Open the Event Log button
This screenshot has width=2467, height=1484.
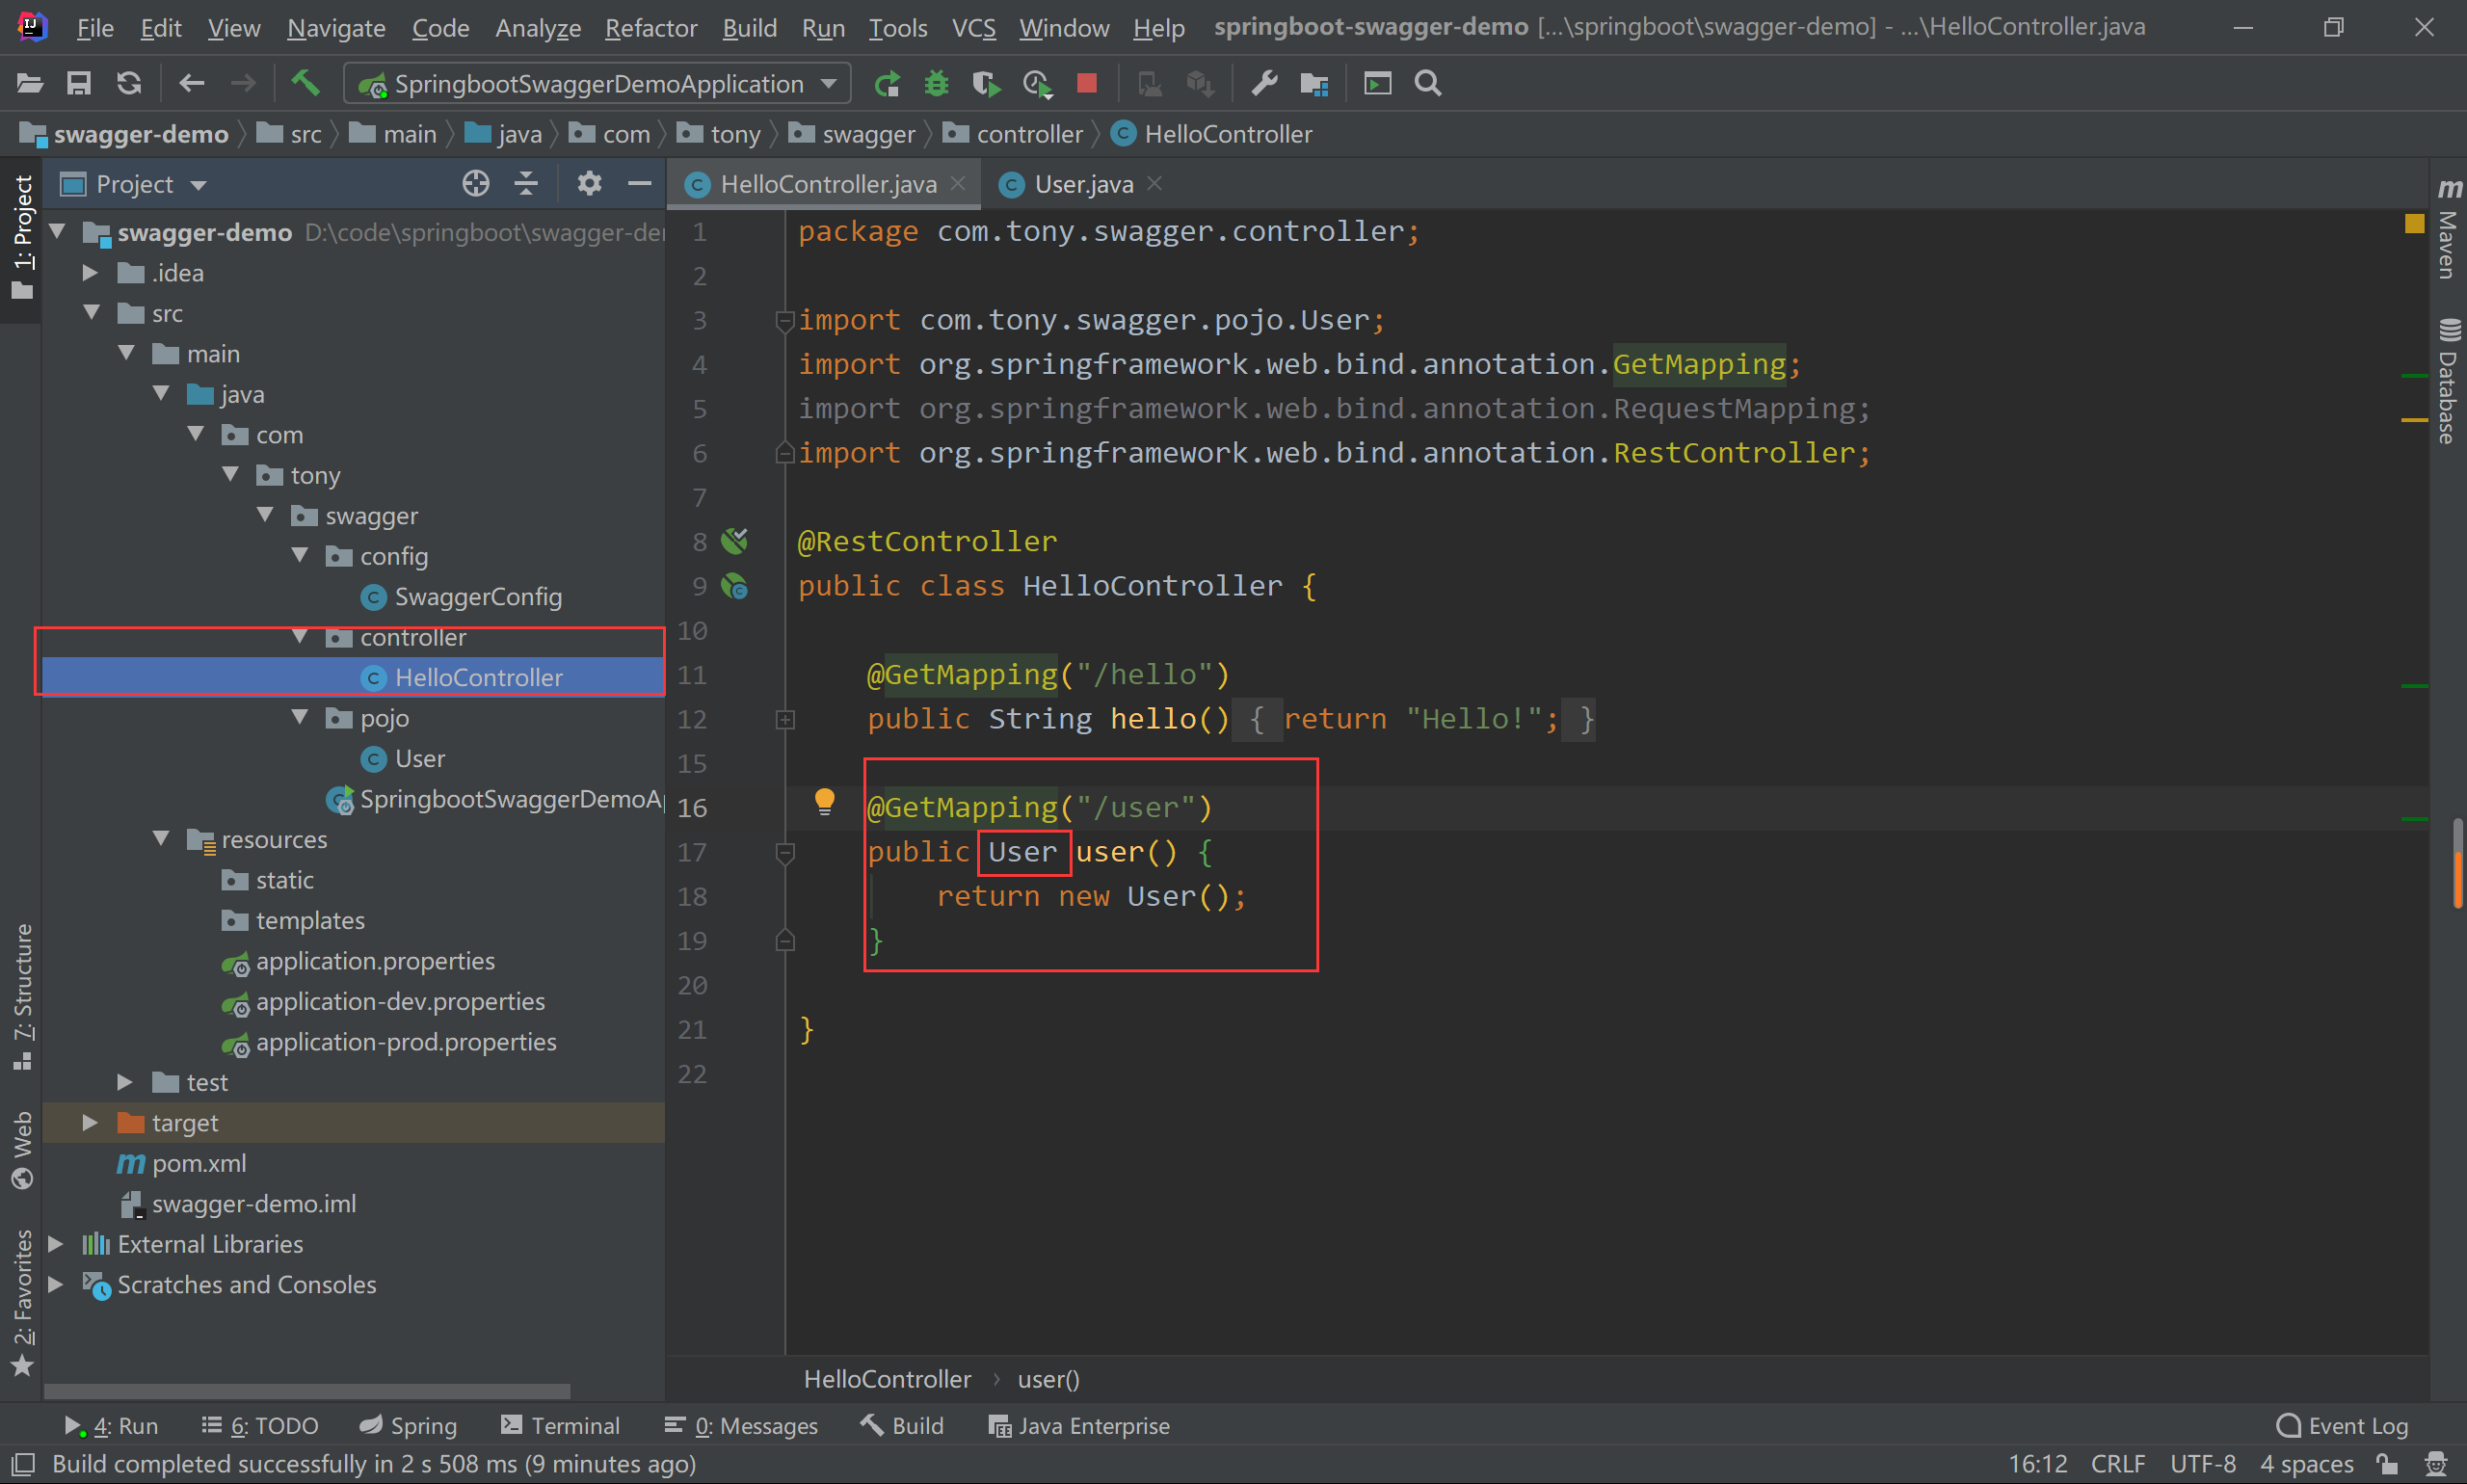coord(2342,1425)
